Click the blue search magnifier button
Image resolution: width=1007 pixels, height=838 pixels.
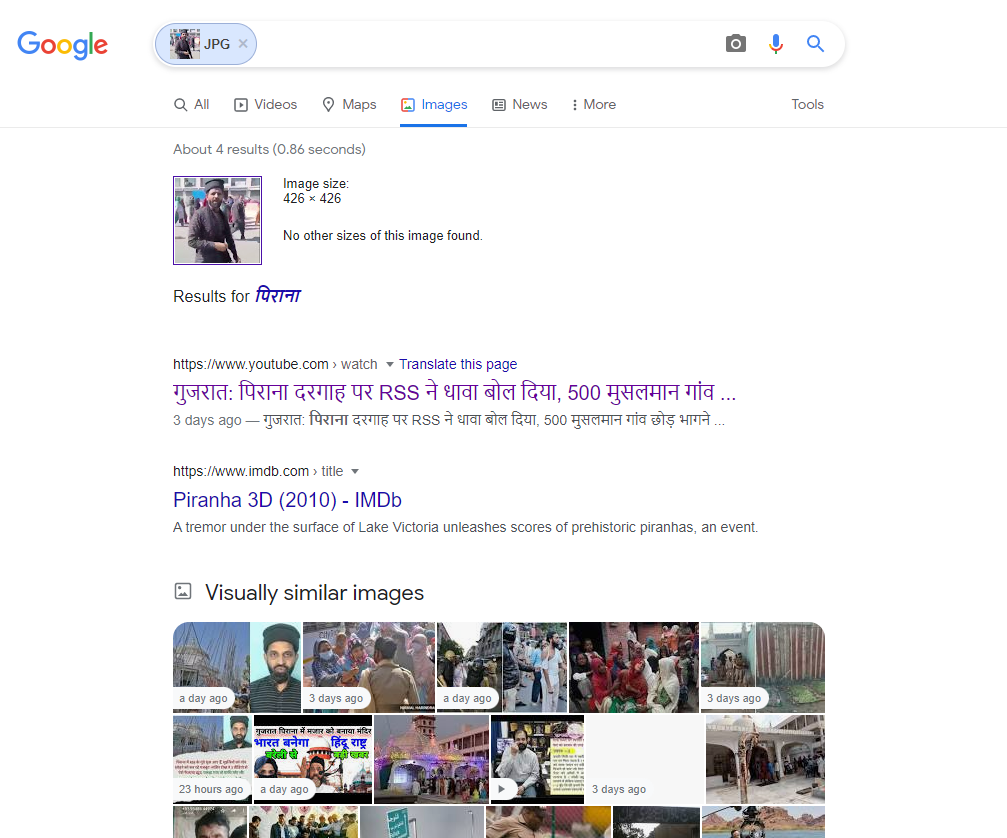click(x=815, y=44)
